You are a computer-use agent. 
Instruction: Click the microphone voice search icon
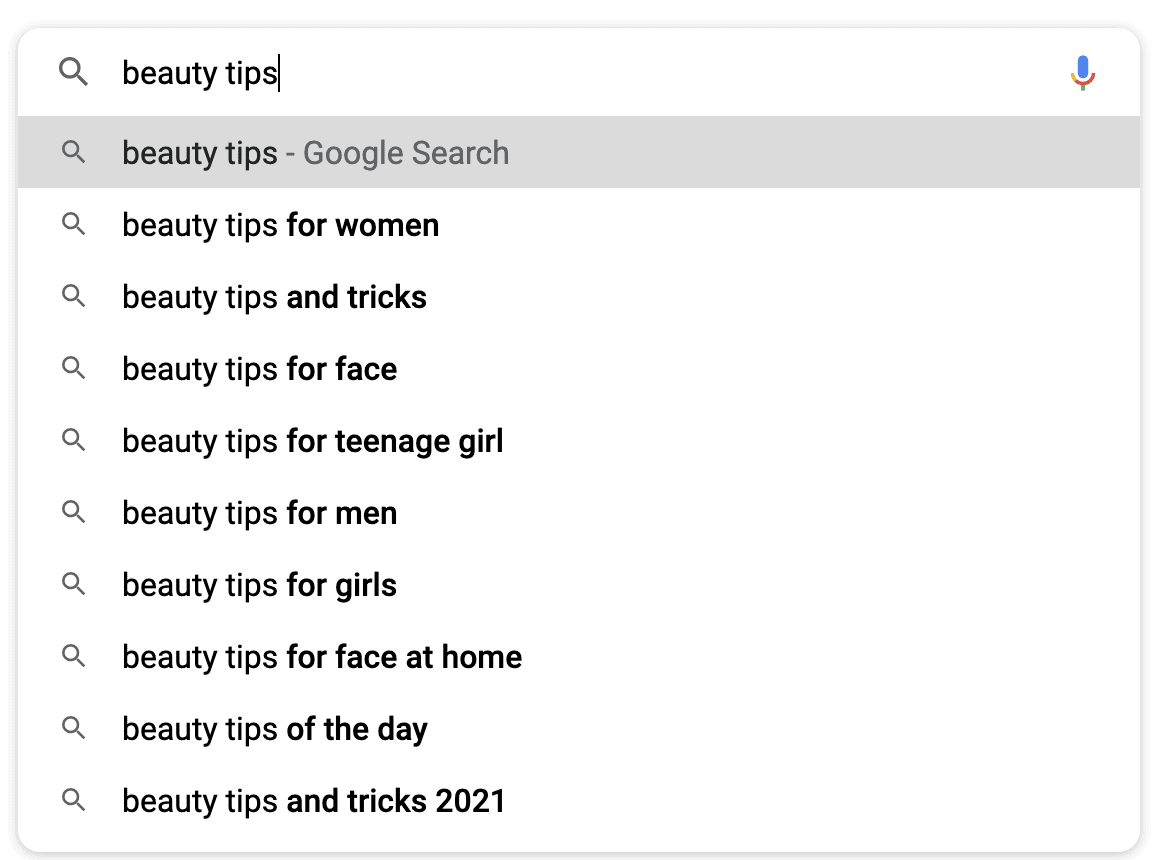pos(1082,73)
